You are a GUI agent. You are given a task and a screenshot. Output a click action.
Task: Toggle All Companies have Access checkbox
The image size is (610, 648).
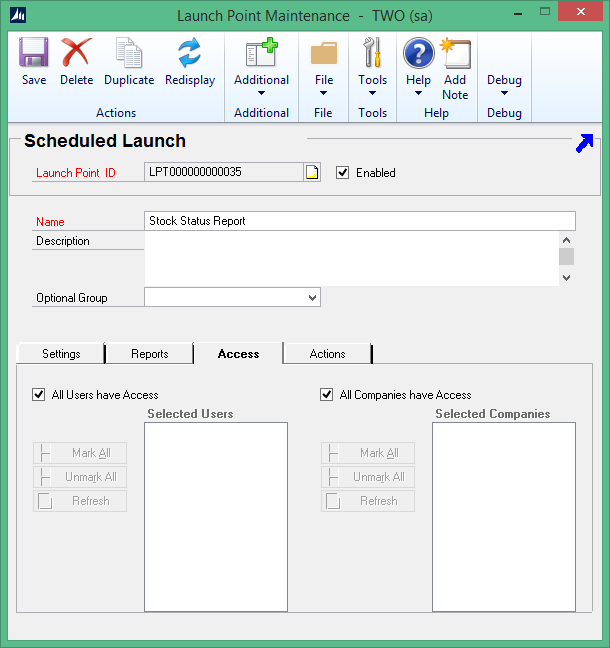(326, 395)
